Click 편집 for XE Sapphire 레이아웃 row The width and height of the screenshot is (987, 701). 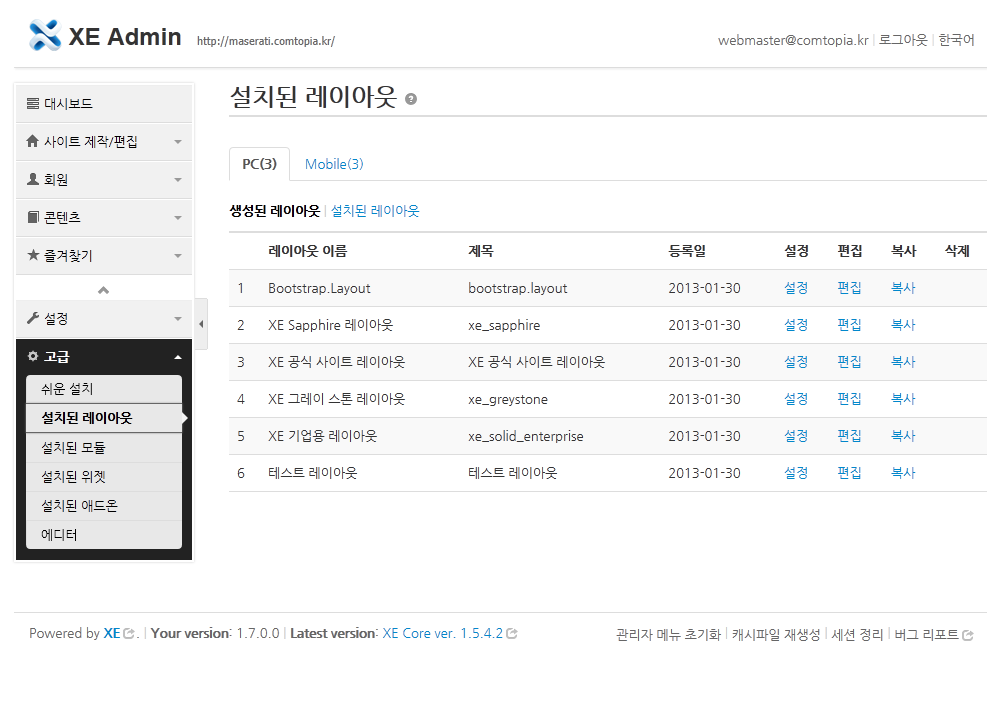tap(849, 325)
